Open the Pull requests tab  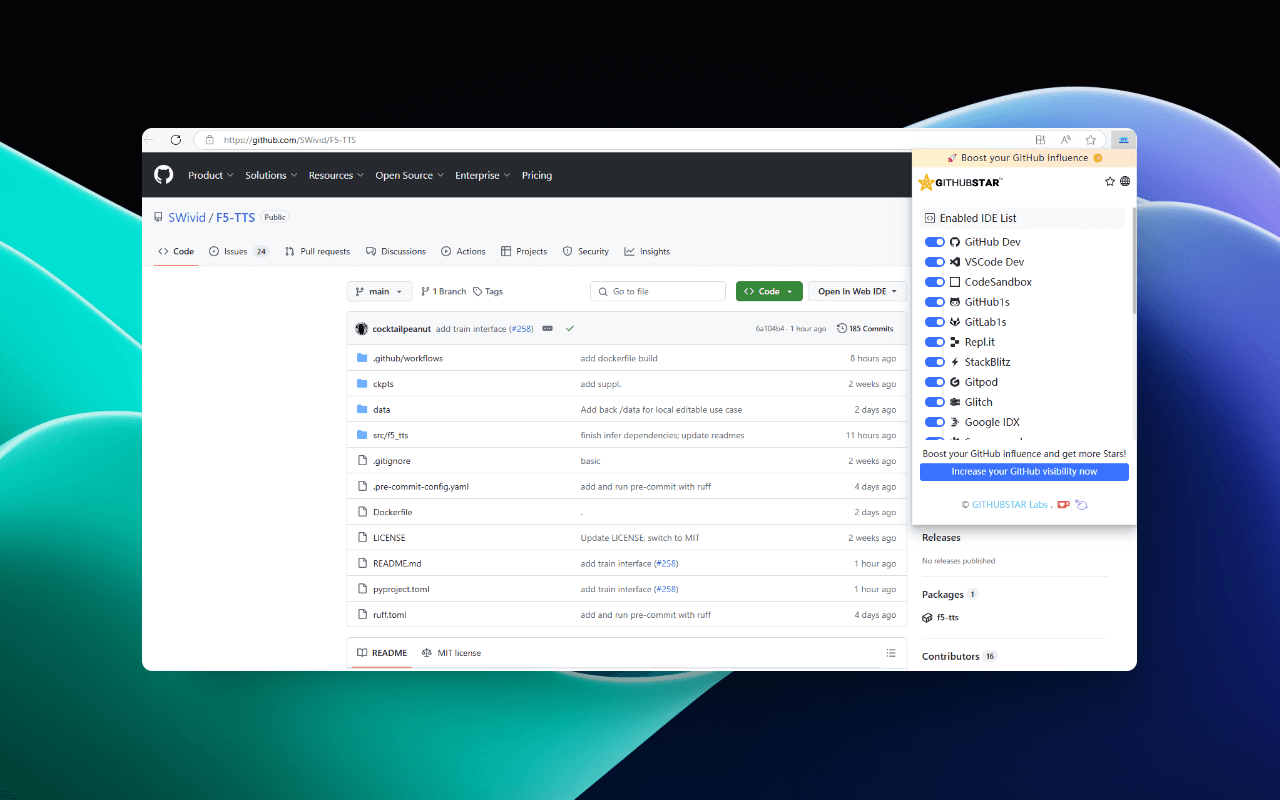317,251
